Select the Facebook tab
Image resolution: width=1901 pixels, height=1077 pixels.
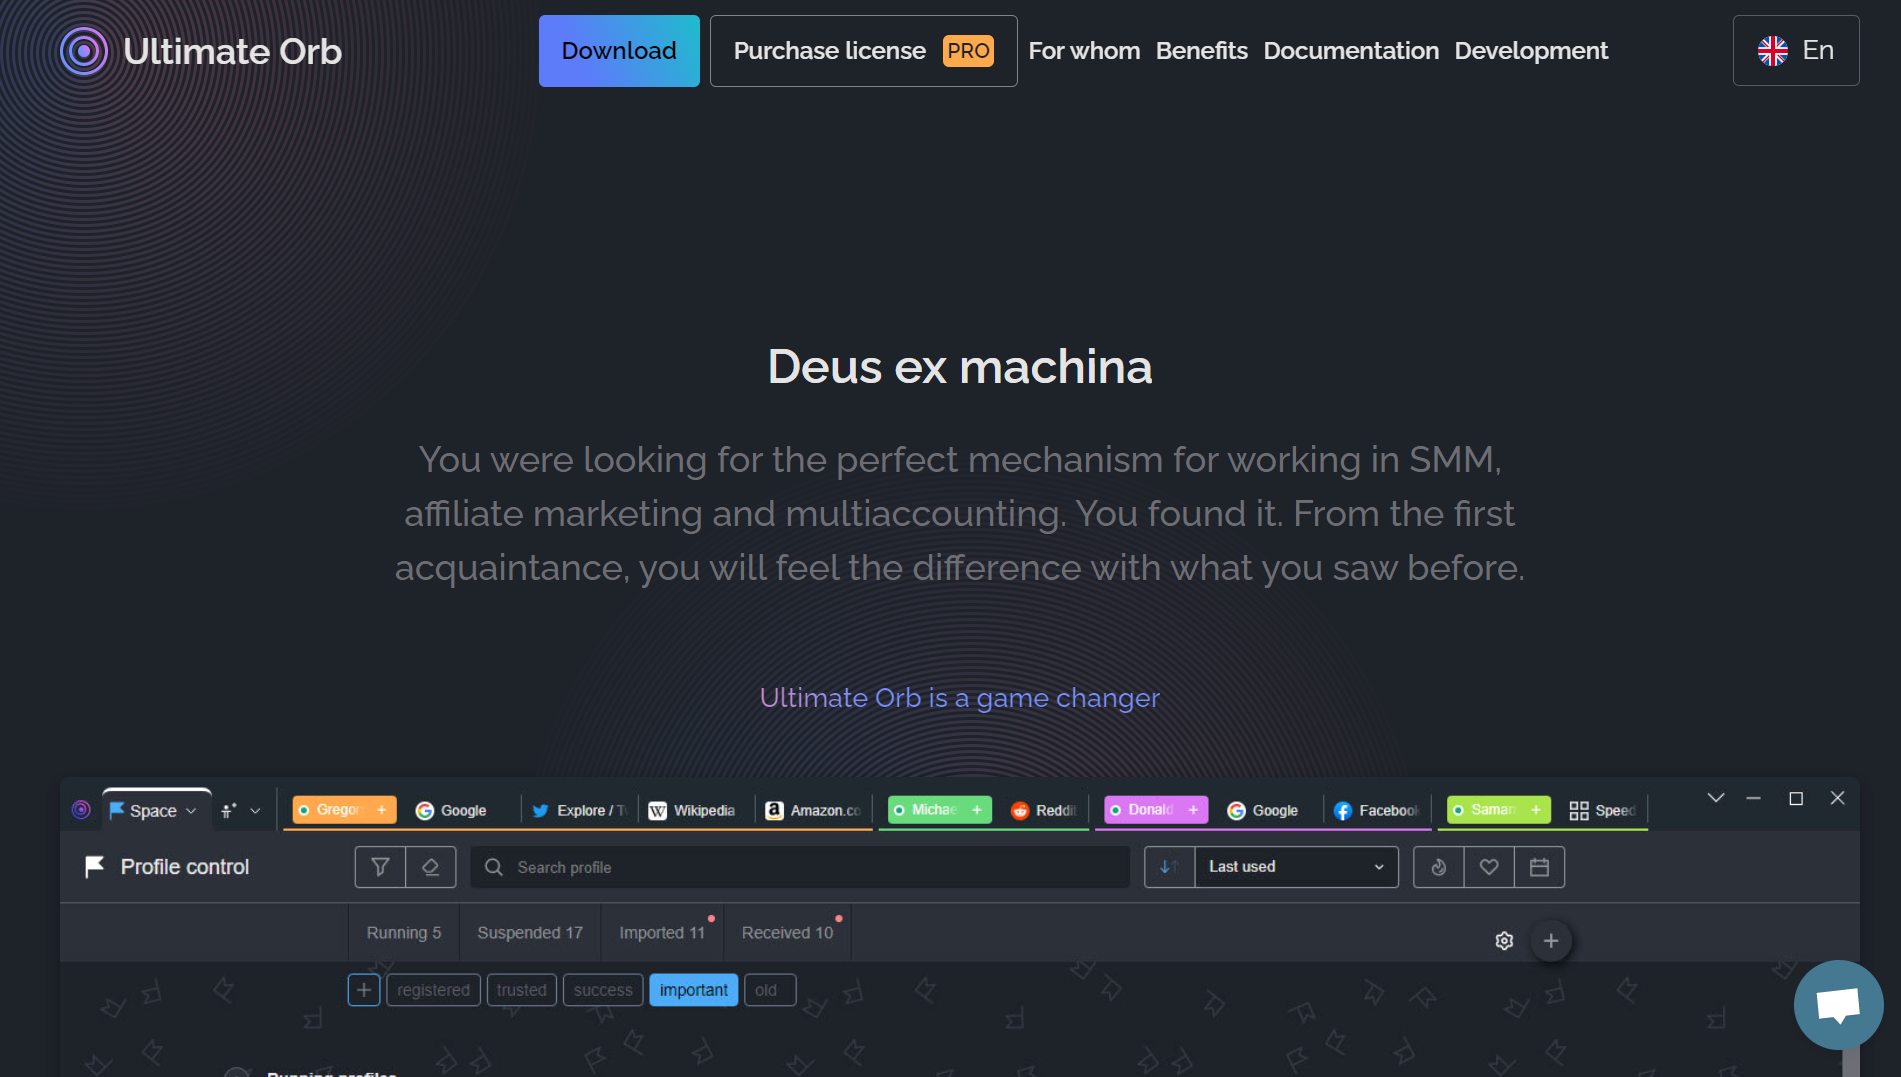pyautogui.click(x=1376, y=810)
